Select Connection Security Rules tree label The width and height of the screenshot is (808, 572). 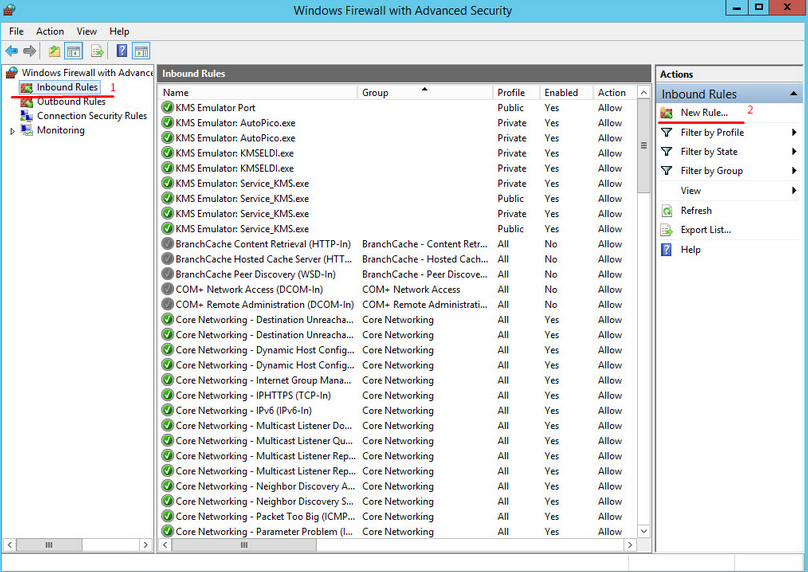(92, 115)
